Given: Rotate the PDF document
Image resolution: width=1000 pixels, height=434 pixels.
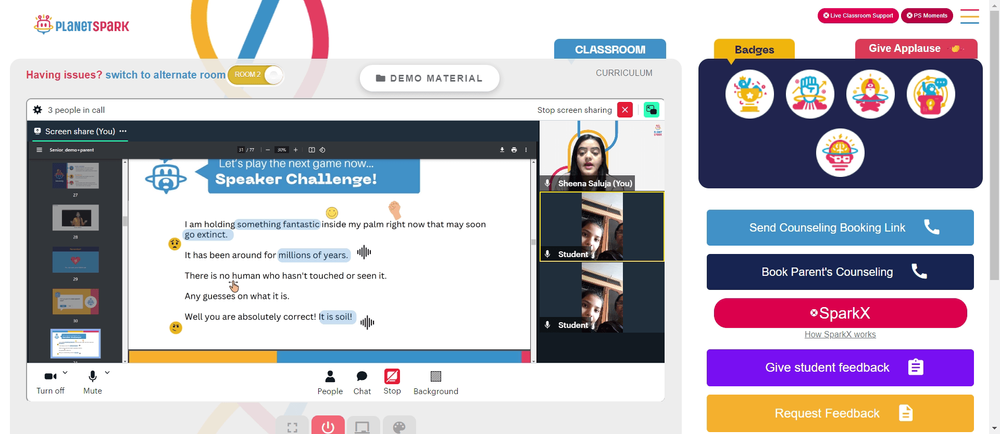Looking at the screenshot, I should 322,150.
